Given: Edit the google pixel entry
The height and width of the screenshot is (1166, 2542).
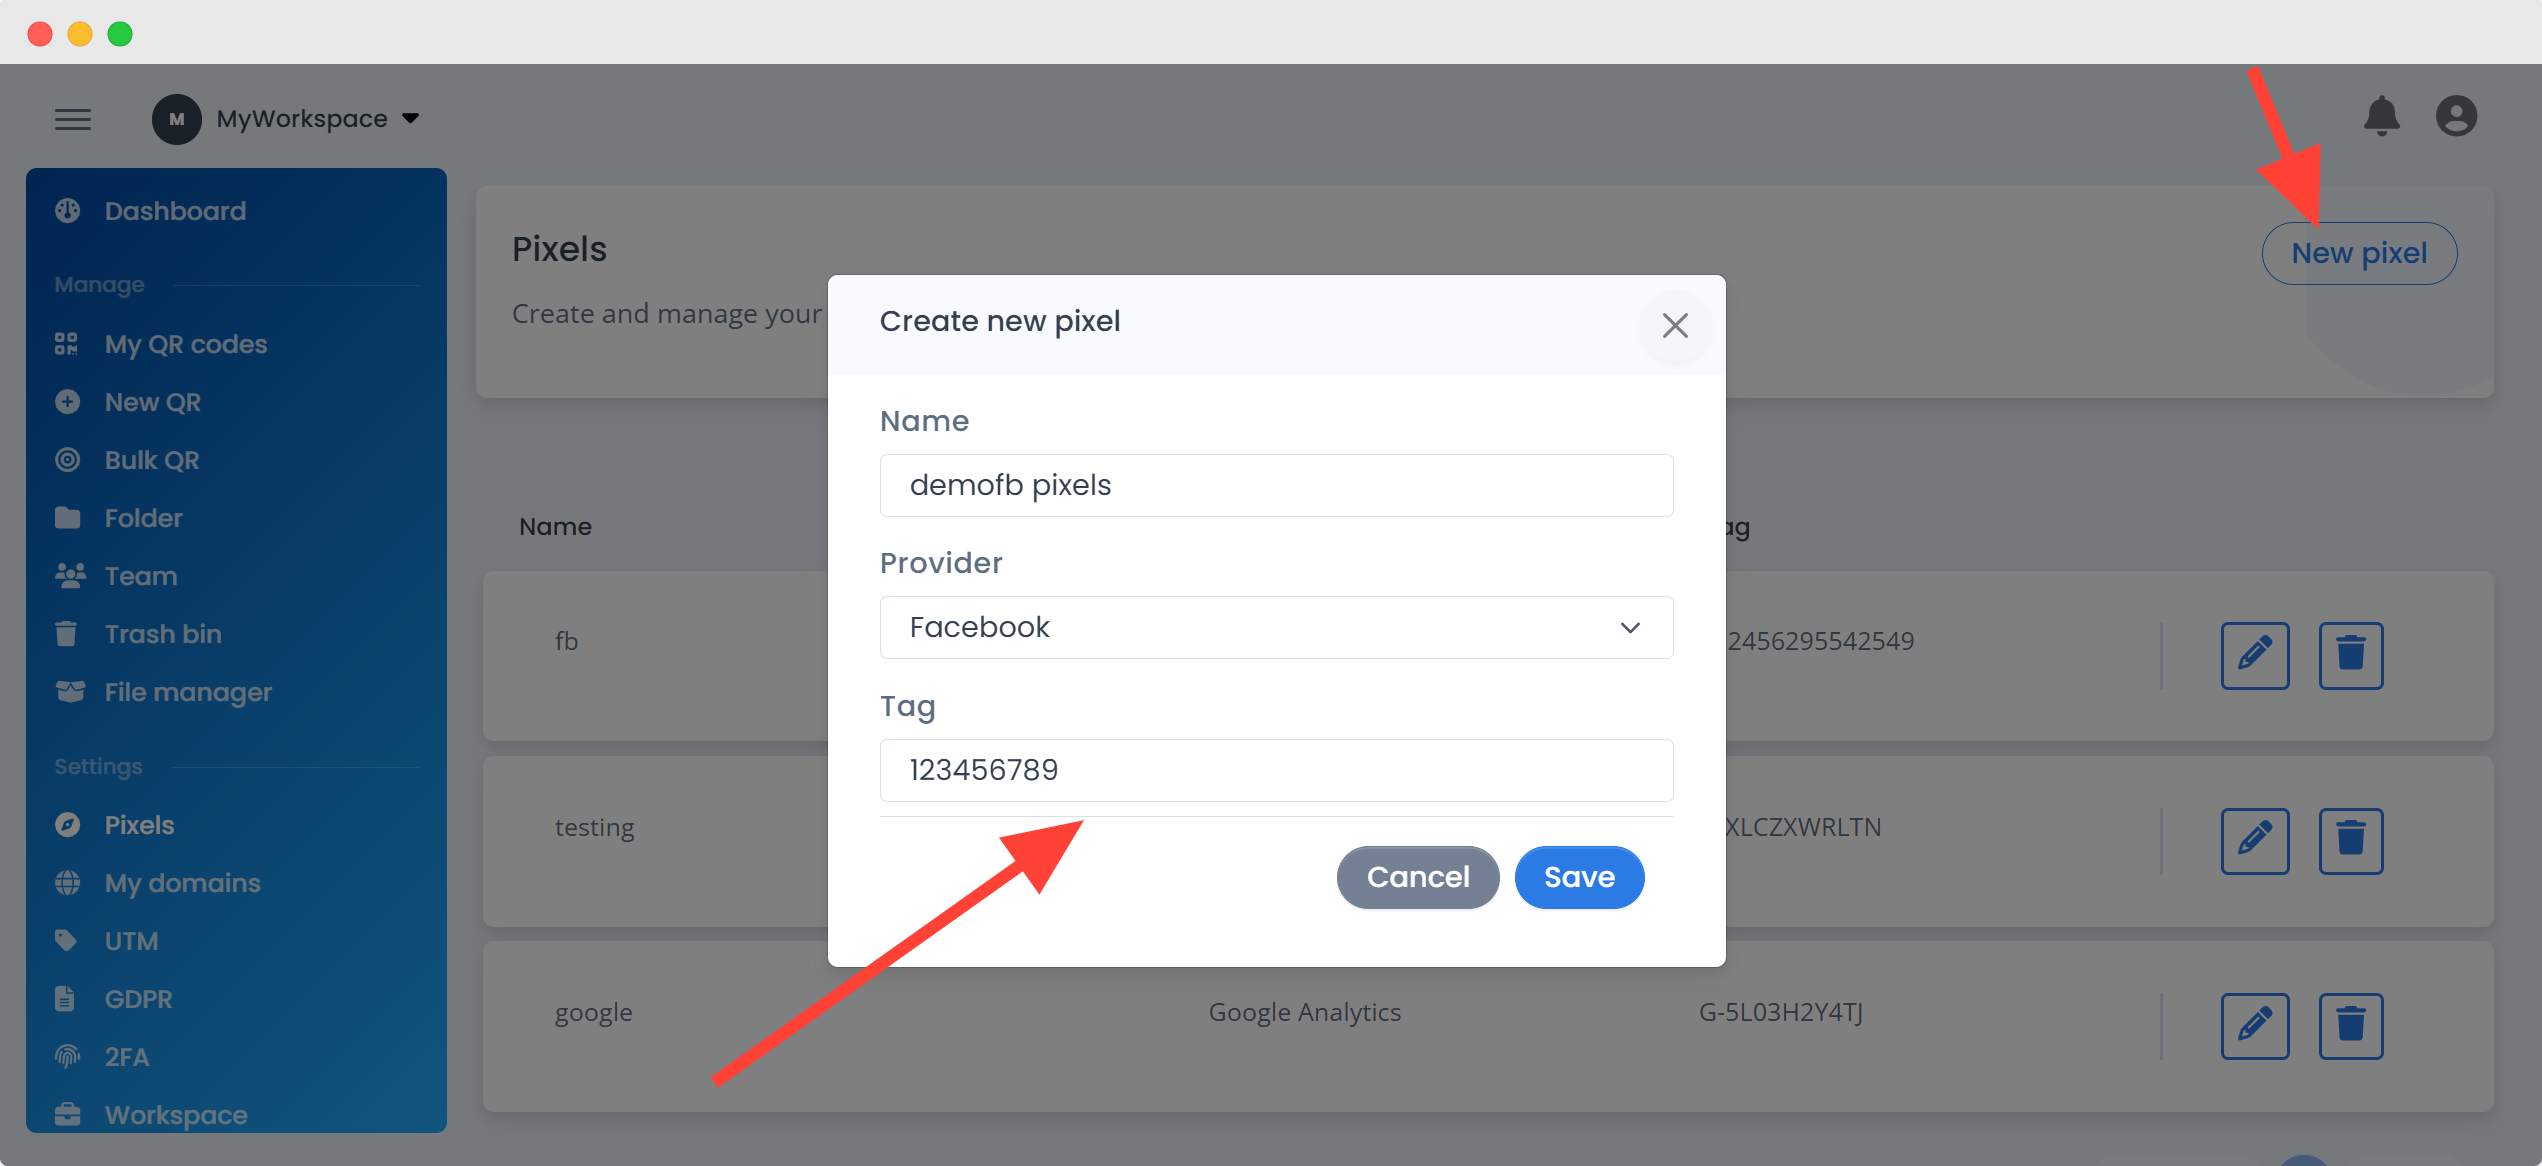Looking at the screenshot, I should tap(2254, 1025).
